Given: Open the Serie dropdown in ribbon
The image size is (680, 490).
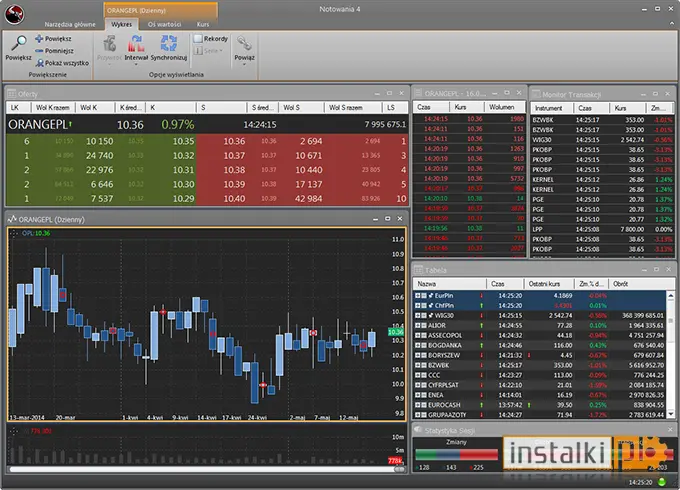Looking at the screenshot, I should pos(210,51).
